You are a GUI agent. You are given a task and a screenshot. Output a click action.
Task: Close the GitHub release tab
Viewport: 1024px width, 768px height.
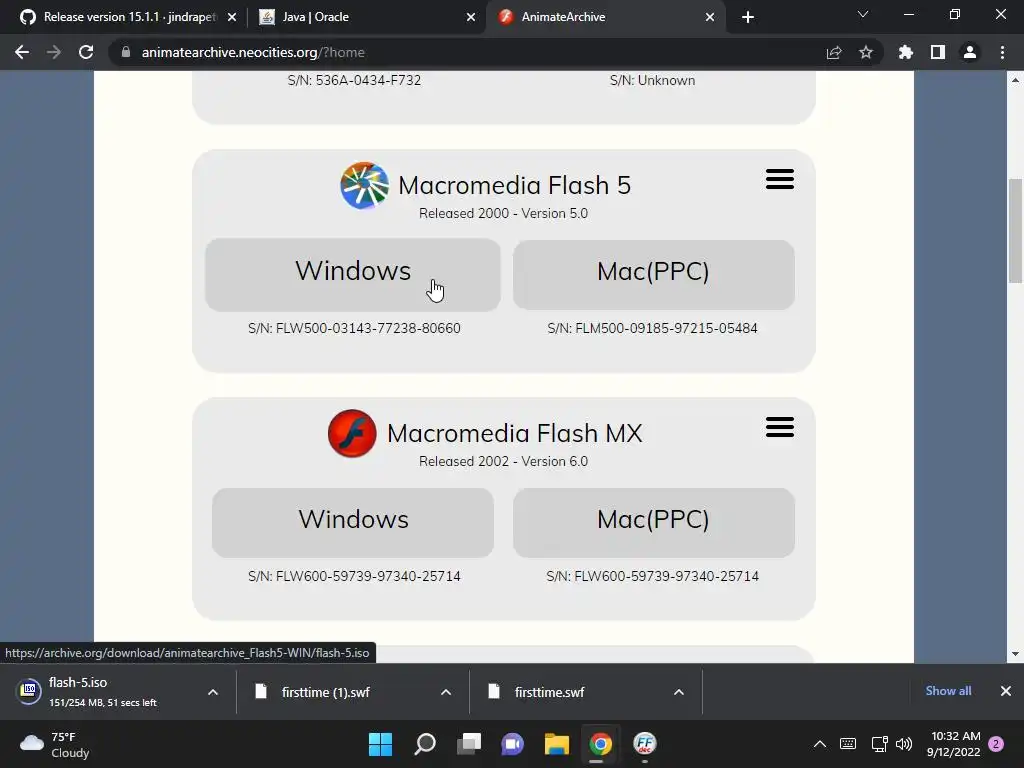(x=232, y=17)
